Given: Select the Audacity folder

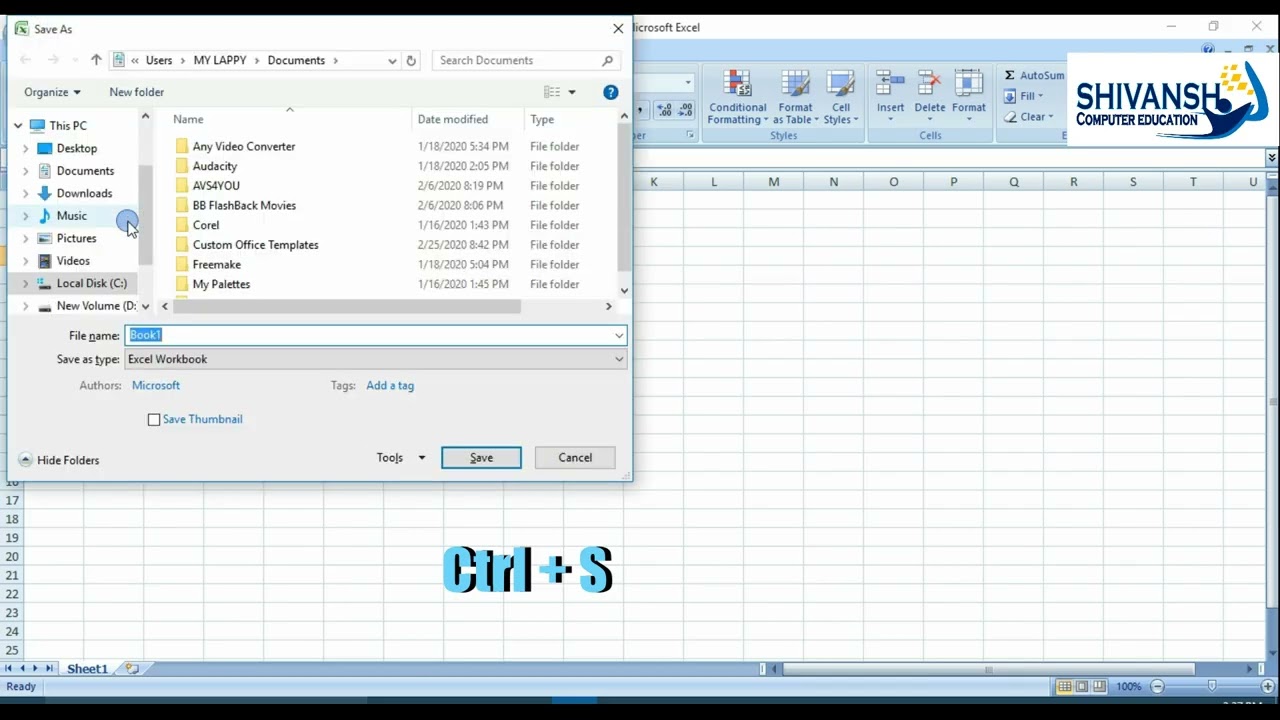Looking at the screenshot, I should tap(215, 166).
